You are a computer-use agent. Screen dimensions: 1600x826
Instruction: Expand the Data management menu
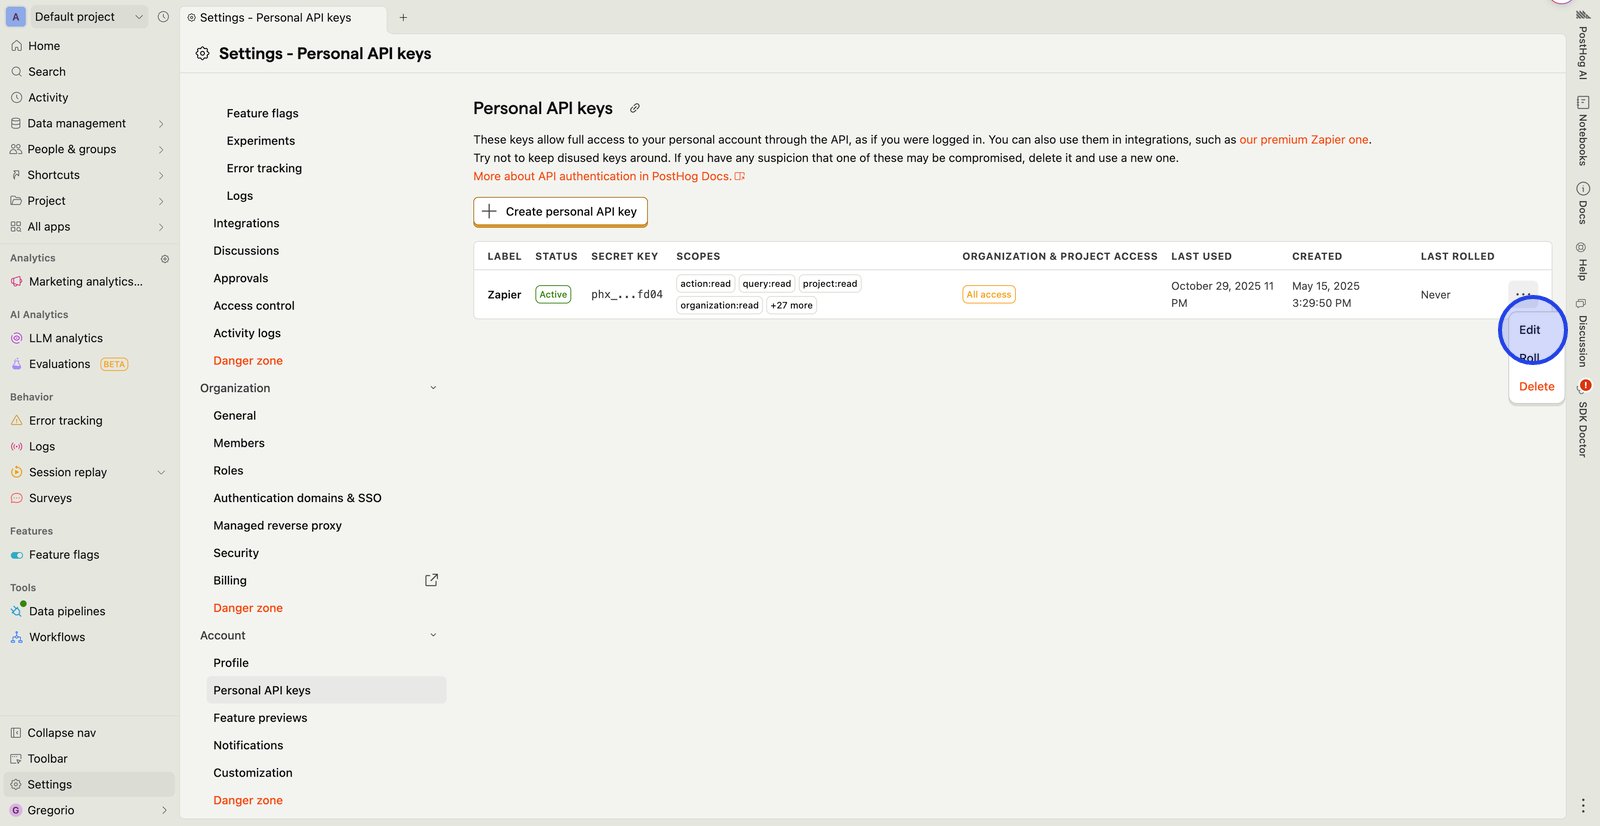point(161,124)
